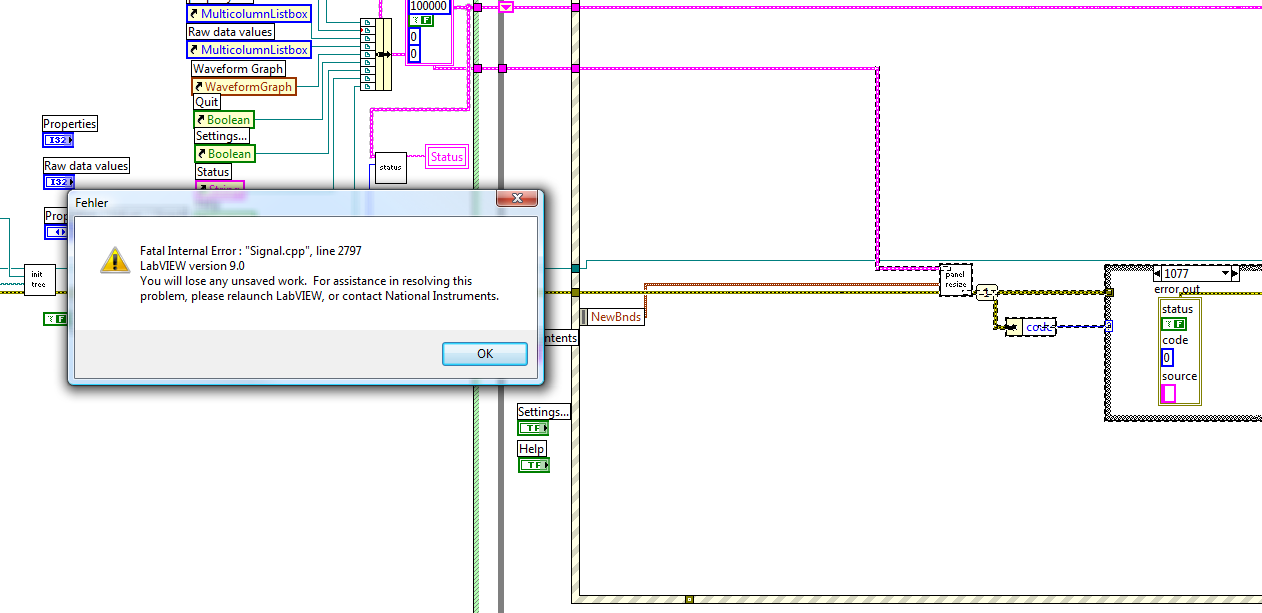The image size is (1262, 613).
Task: Select the panel resize subVI node
Action: 957,279
